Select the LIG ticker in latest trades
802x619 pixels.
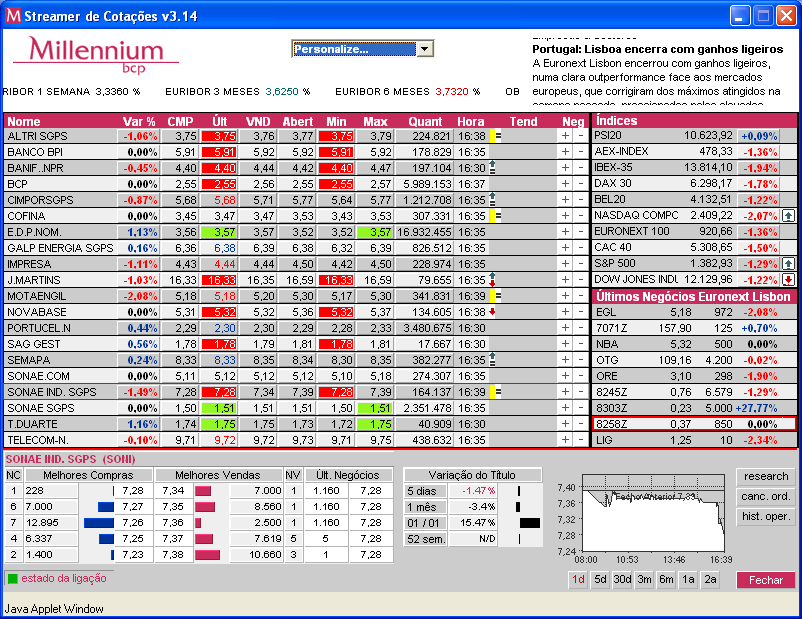604,440
